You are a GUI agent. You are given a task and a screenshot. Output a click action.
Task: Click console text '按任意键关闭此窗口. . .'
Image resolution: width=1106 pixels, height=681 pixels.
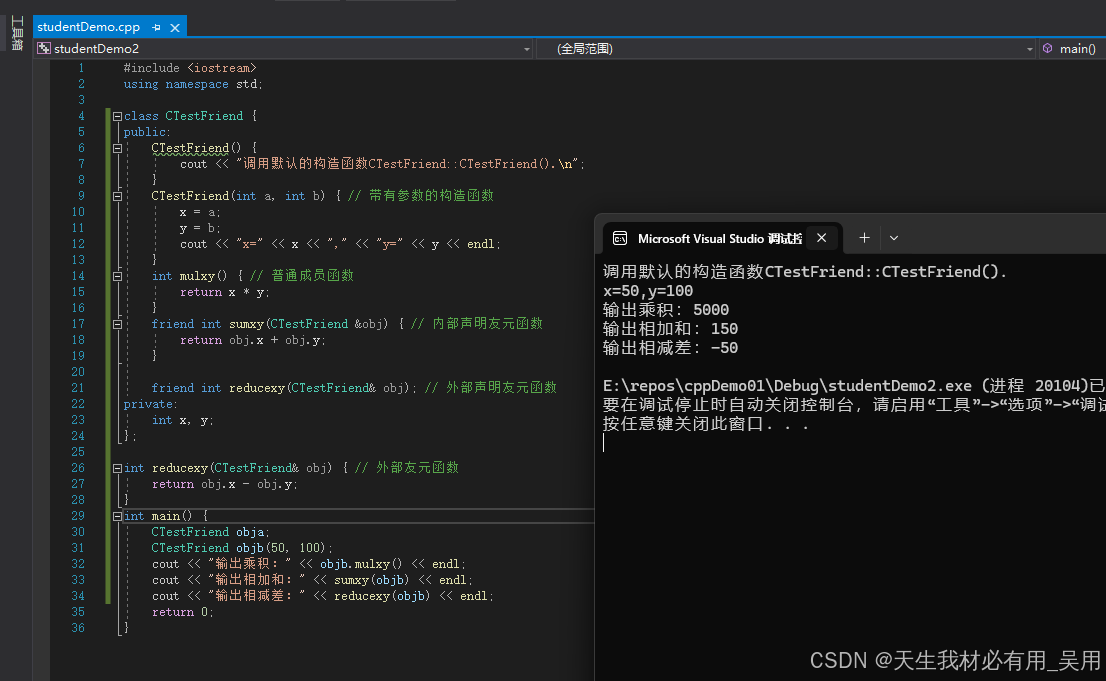tap(705, 424)
